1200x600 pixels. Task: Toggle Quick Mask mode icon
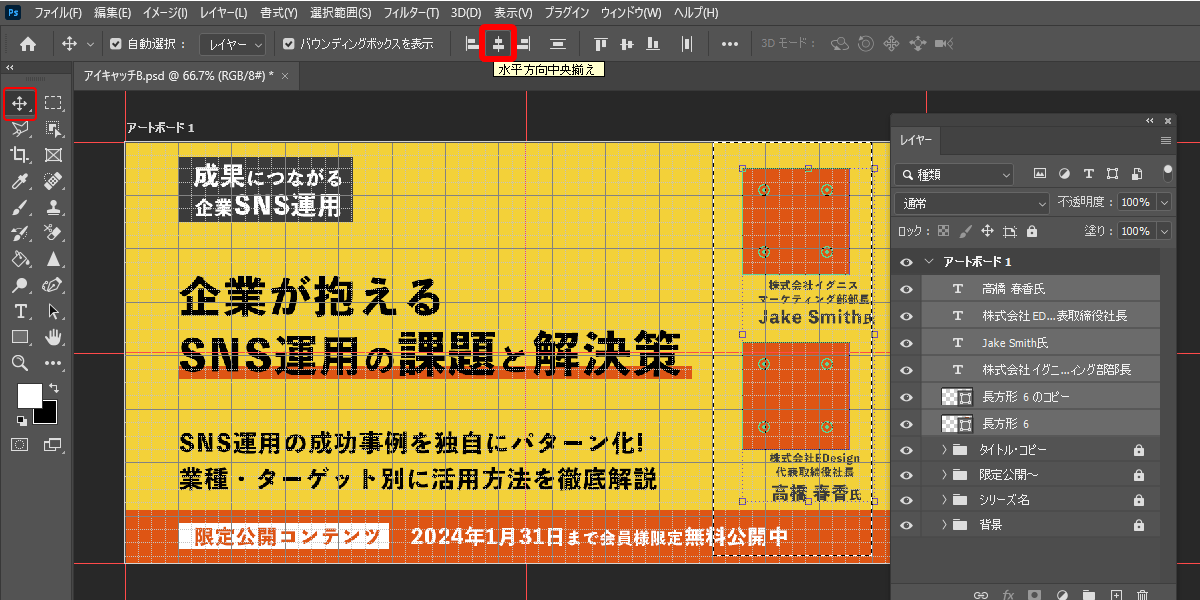(20, 443)
